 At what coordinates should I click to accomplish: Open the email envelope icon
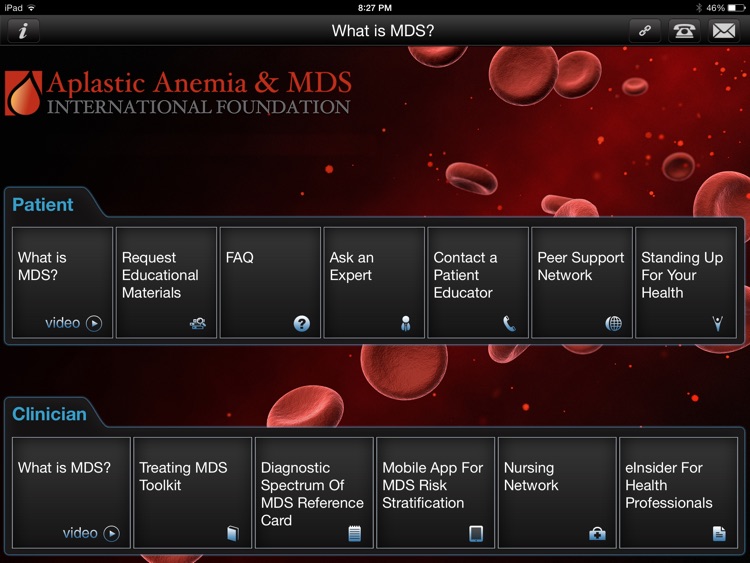(x=724, y=31)
